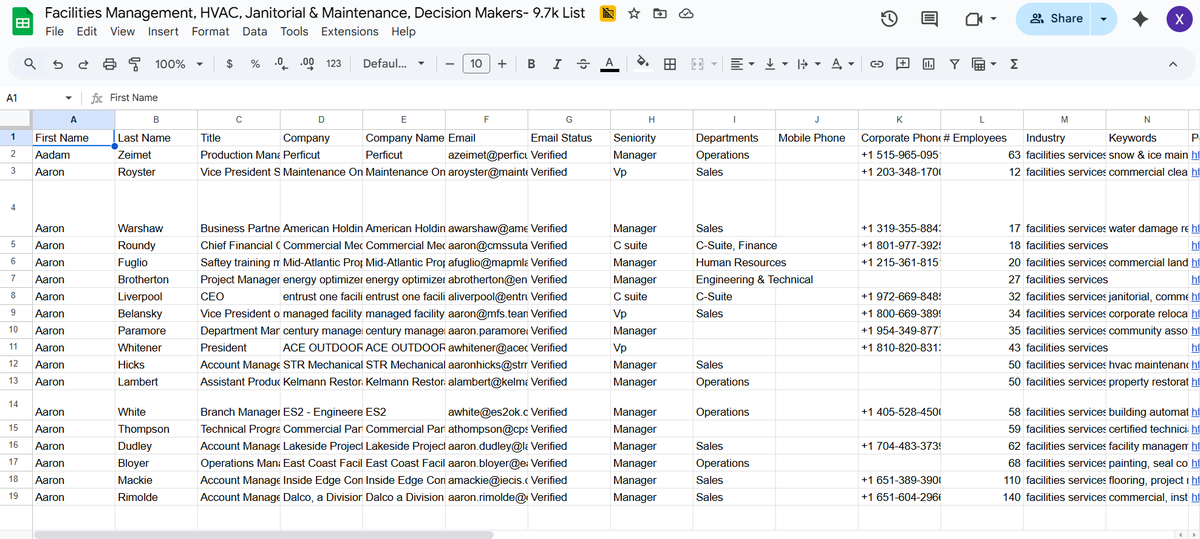Open the Edit menu
Image resolution: width=1200 pixels, height=539 pixels.
87,31
